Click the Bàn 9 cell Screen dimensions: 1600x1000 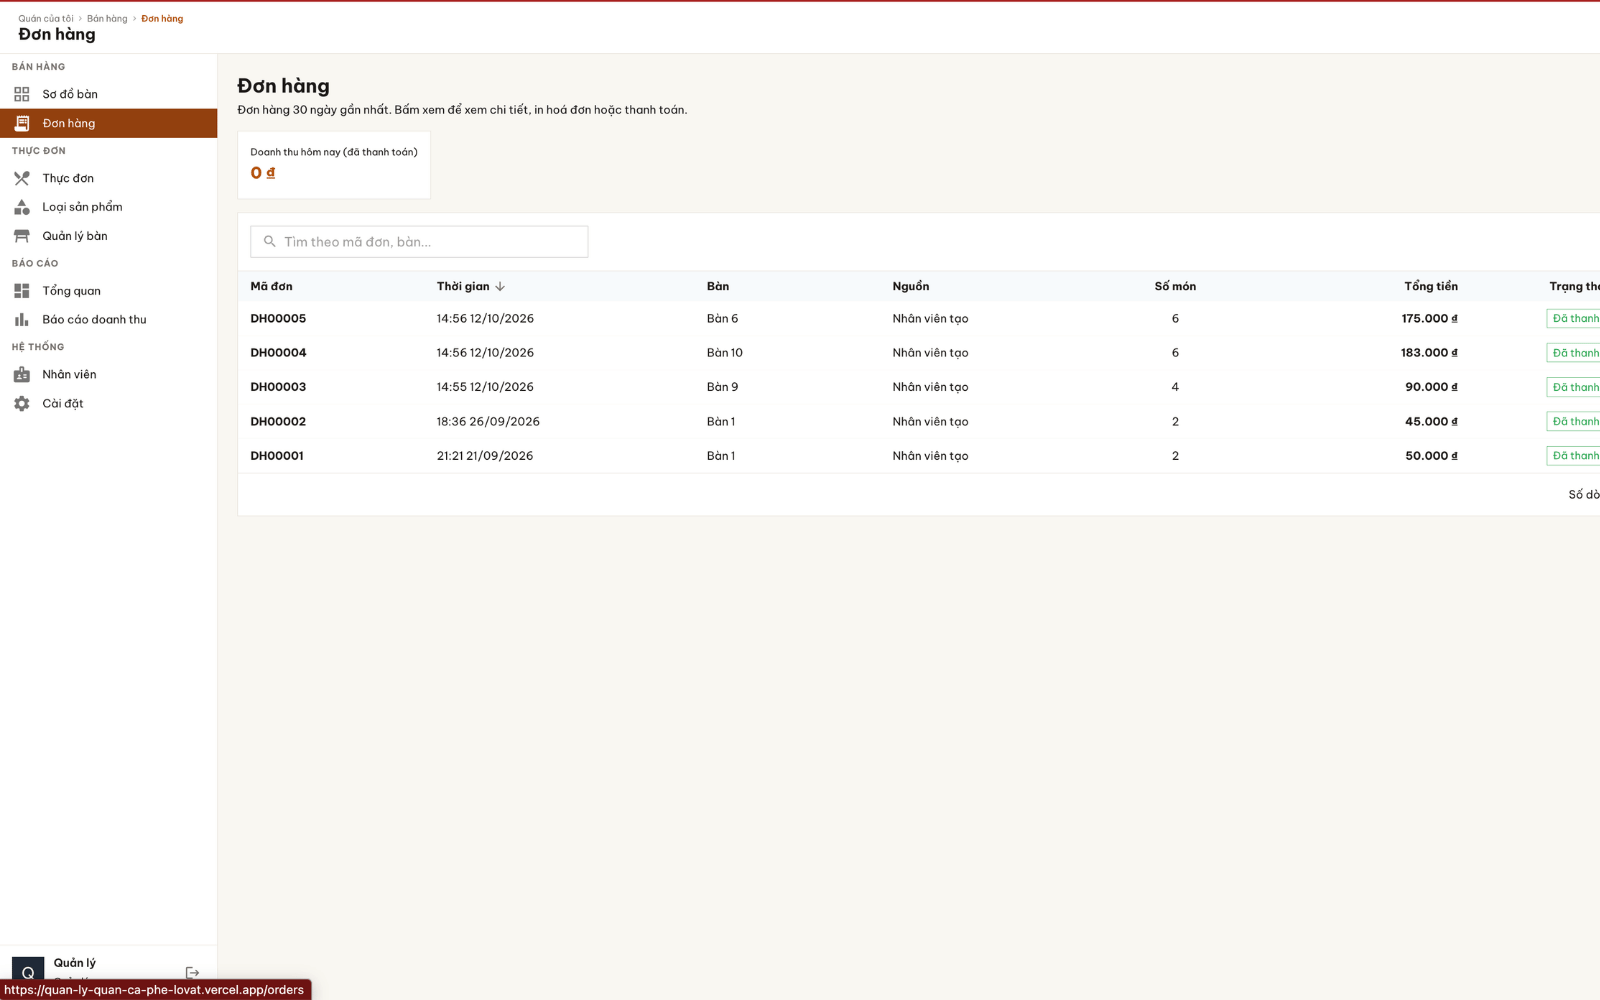pos(722,386)
